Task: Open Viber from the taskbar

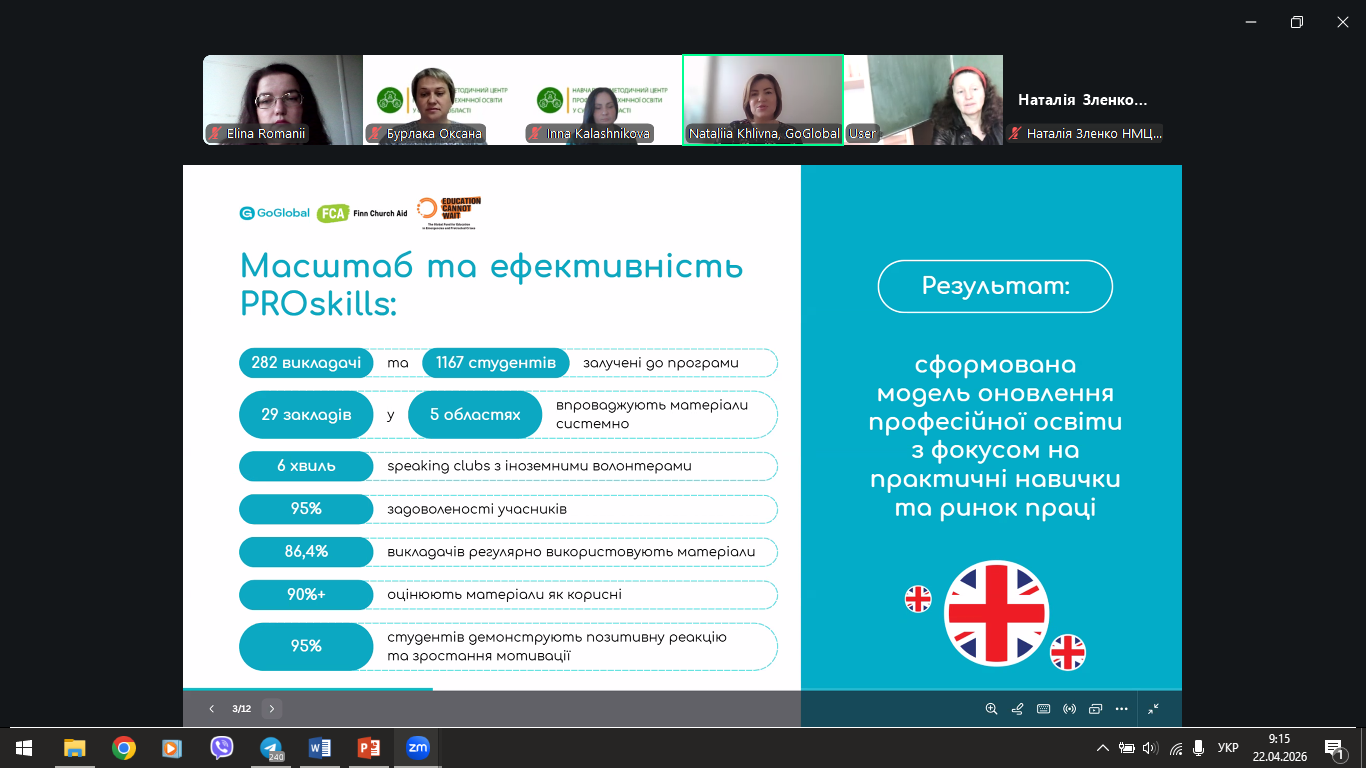Action: (221, 748)
